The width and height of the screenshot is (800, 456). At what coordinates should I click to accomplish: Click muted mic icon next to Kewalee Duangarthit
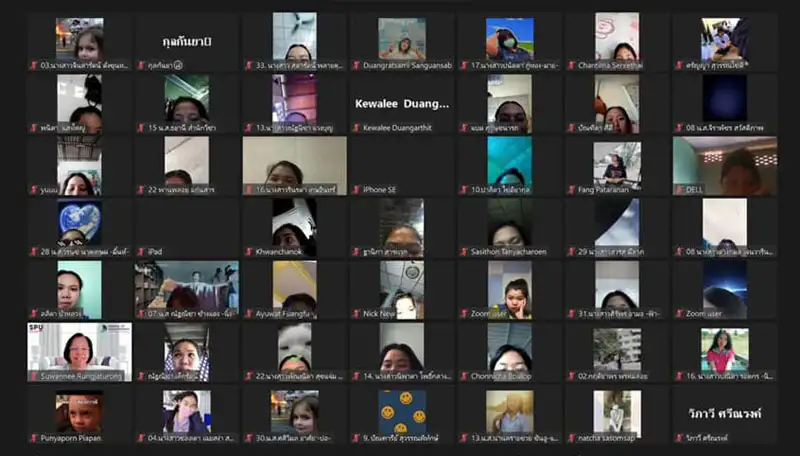click(356, 127)
